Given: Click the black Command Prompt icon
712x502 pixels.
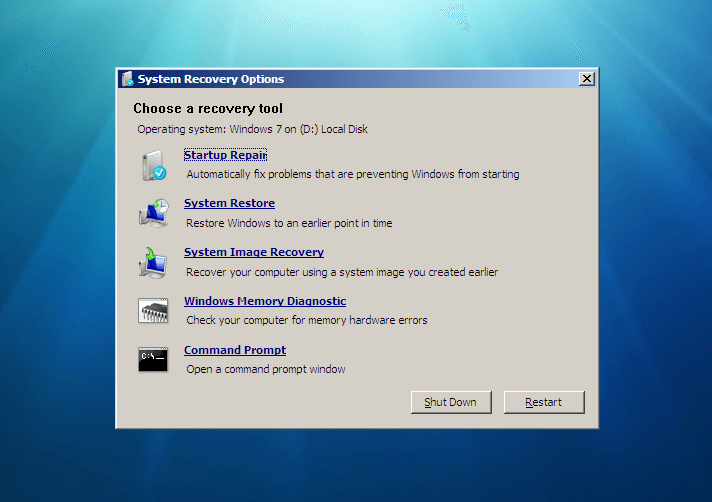Looking at the screenshot, I should tap(153, 359).
